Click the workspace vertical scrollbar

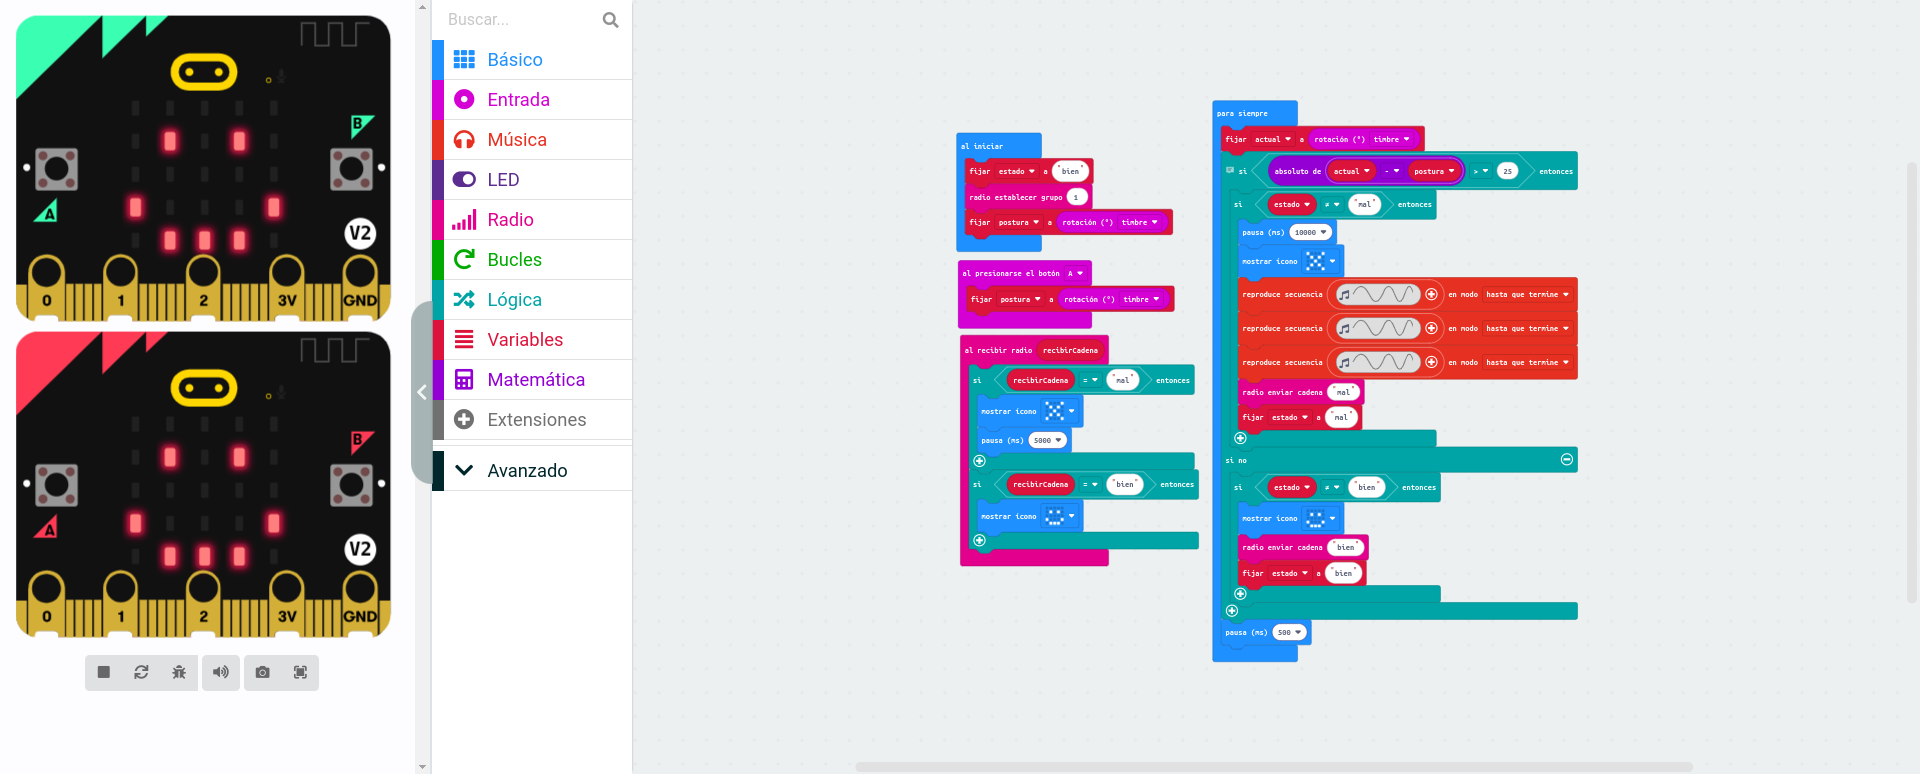click(1912, 383)
